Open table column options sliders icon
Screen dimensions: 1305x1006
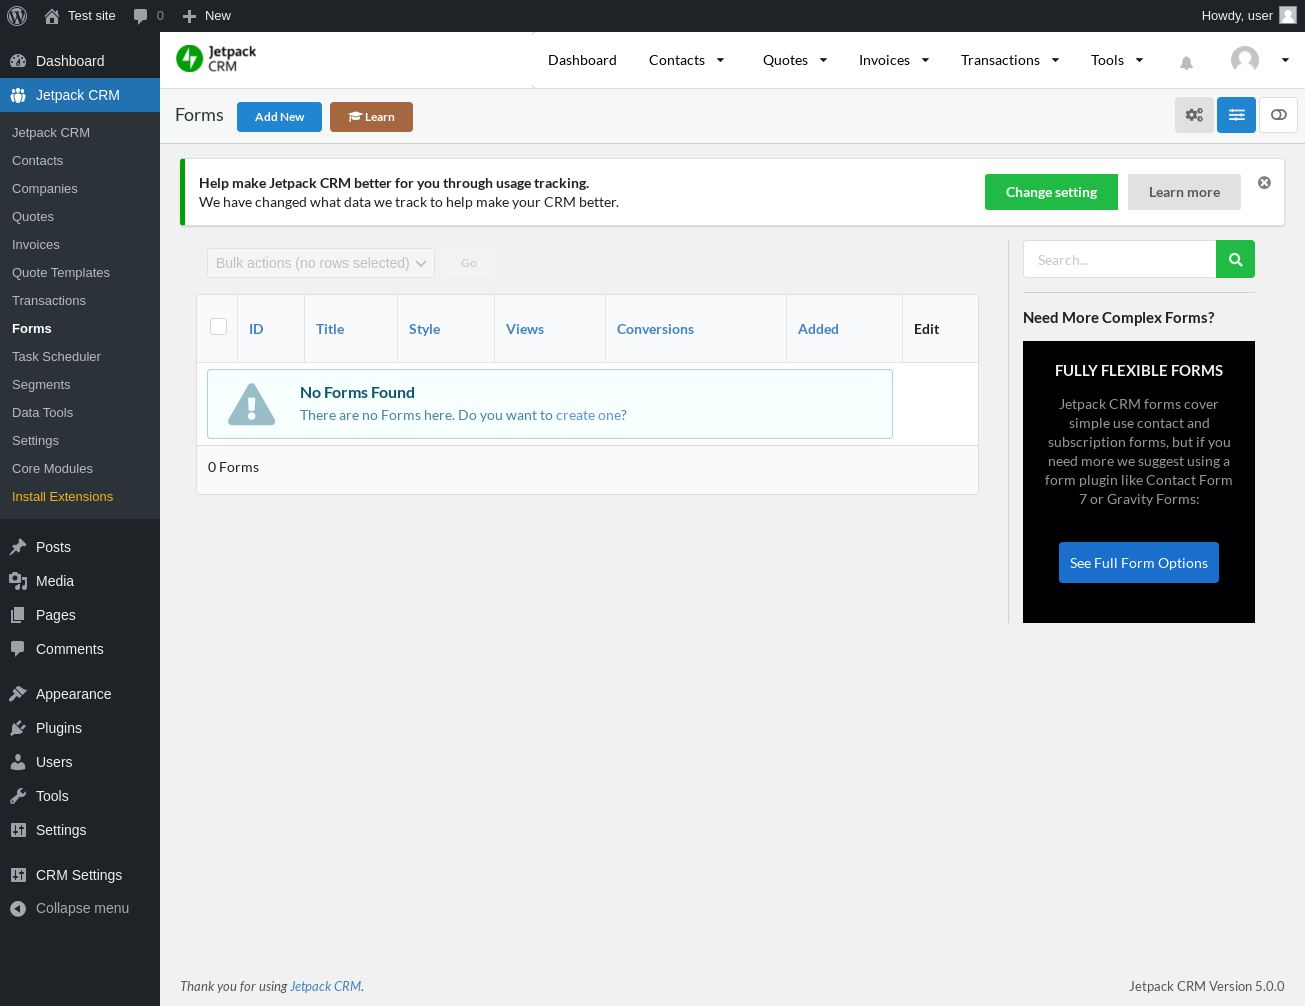pos(1236,115)
